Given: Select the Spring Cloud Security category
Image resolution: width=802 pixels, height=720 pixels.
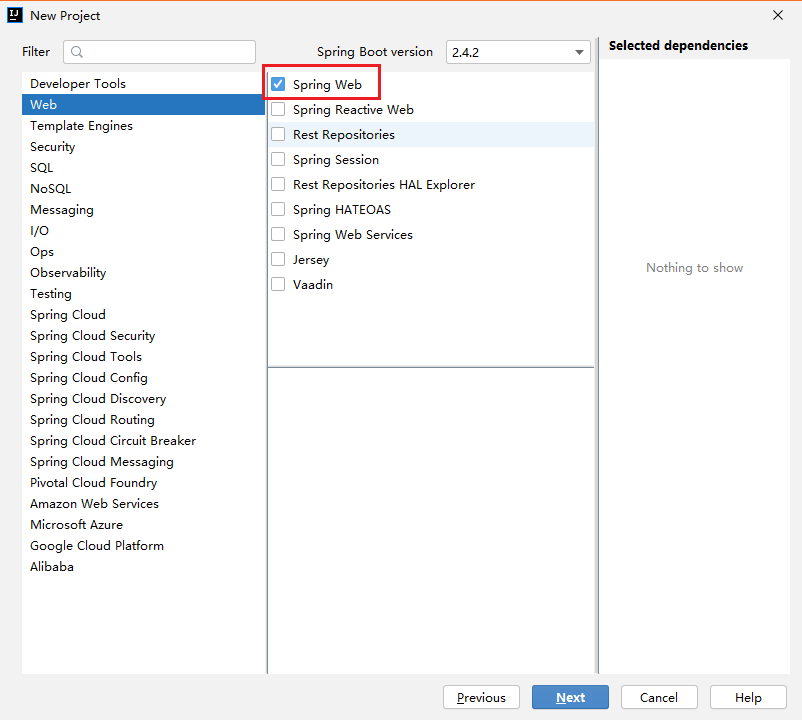Looking at the screenshot, I should pyautogui.click(x=92, y=335).
